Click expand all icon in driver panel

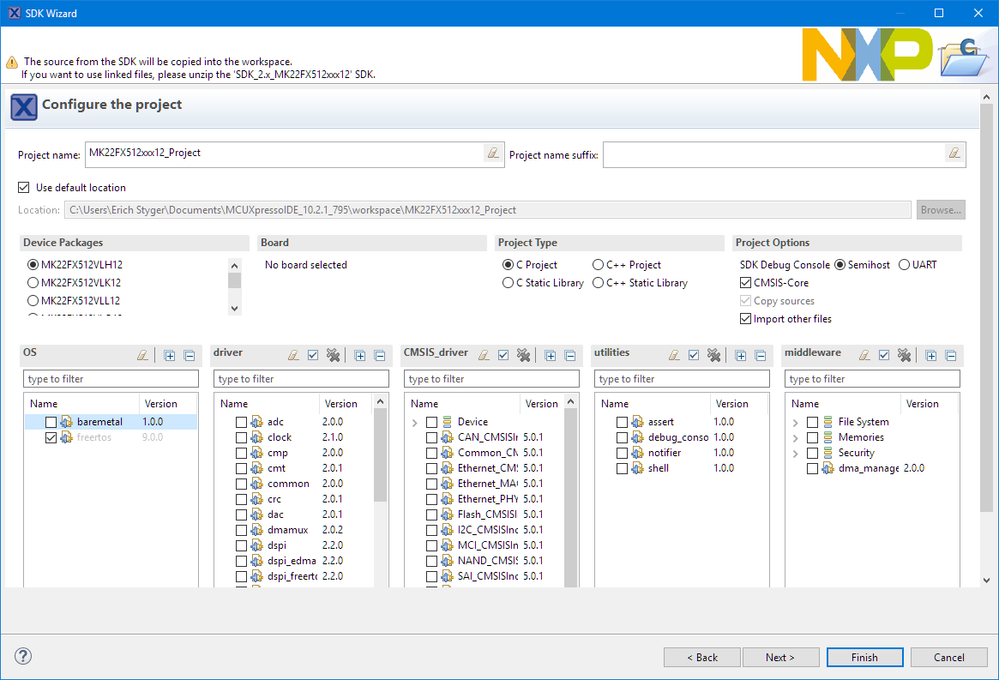coord(359,355)
